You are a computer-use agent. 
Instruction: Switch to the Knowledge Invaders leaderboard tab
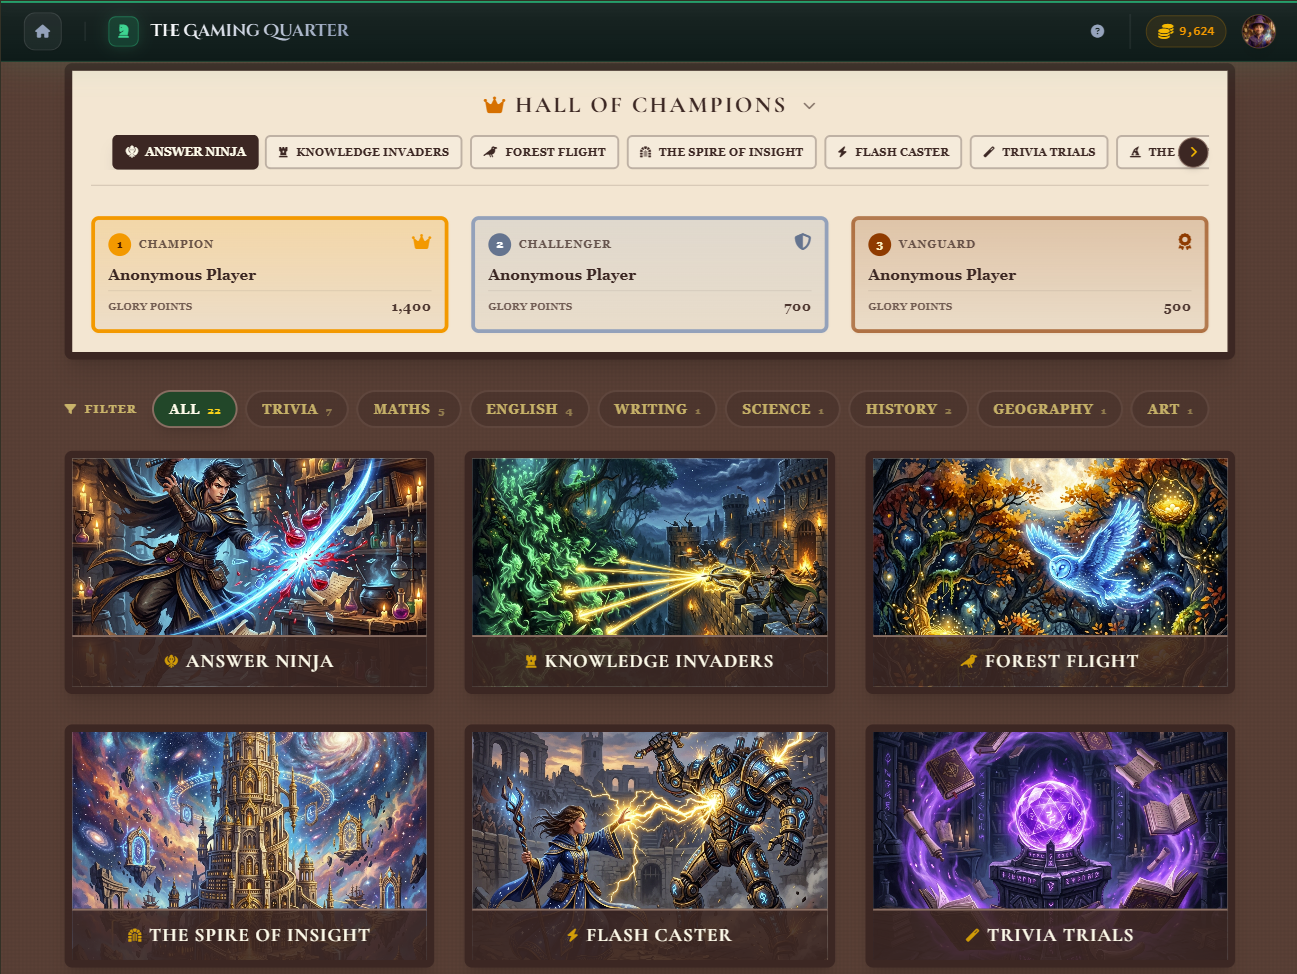coord(364,152)
